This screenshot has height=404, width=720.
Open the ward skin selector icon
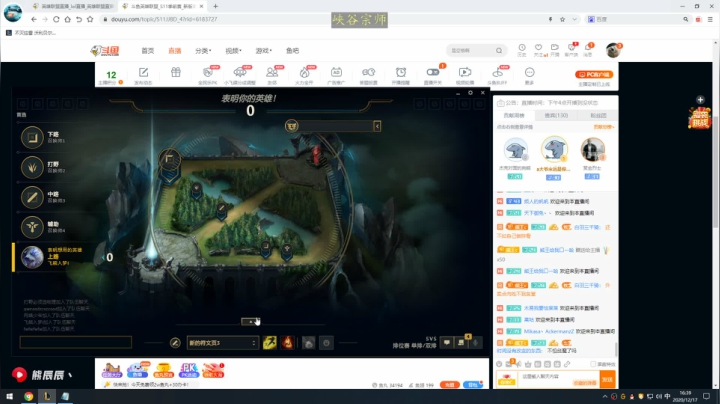pos(309,343)
